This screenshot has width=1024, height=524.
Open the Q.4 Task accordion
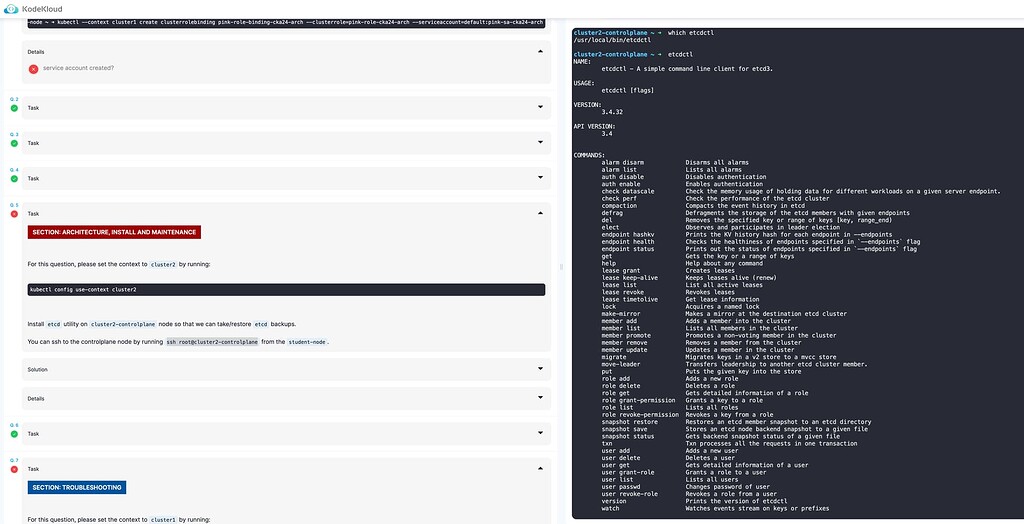[541, 179]
